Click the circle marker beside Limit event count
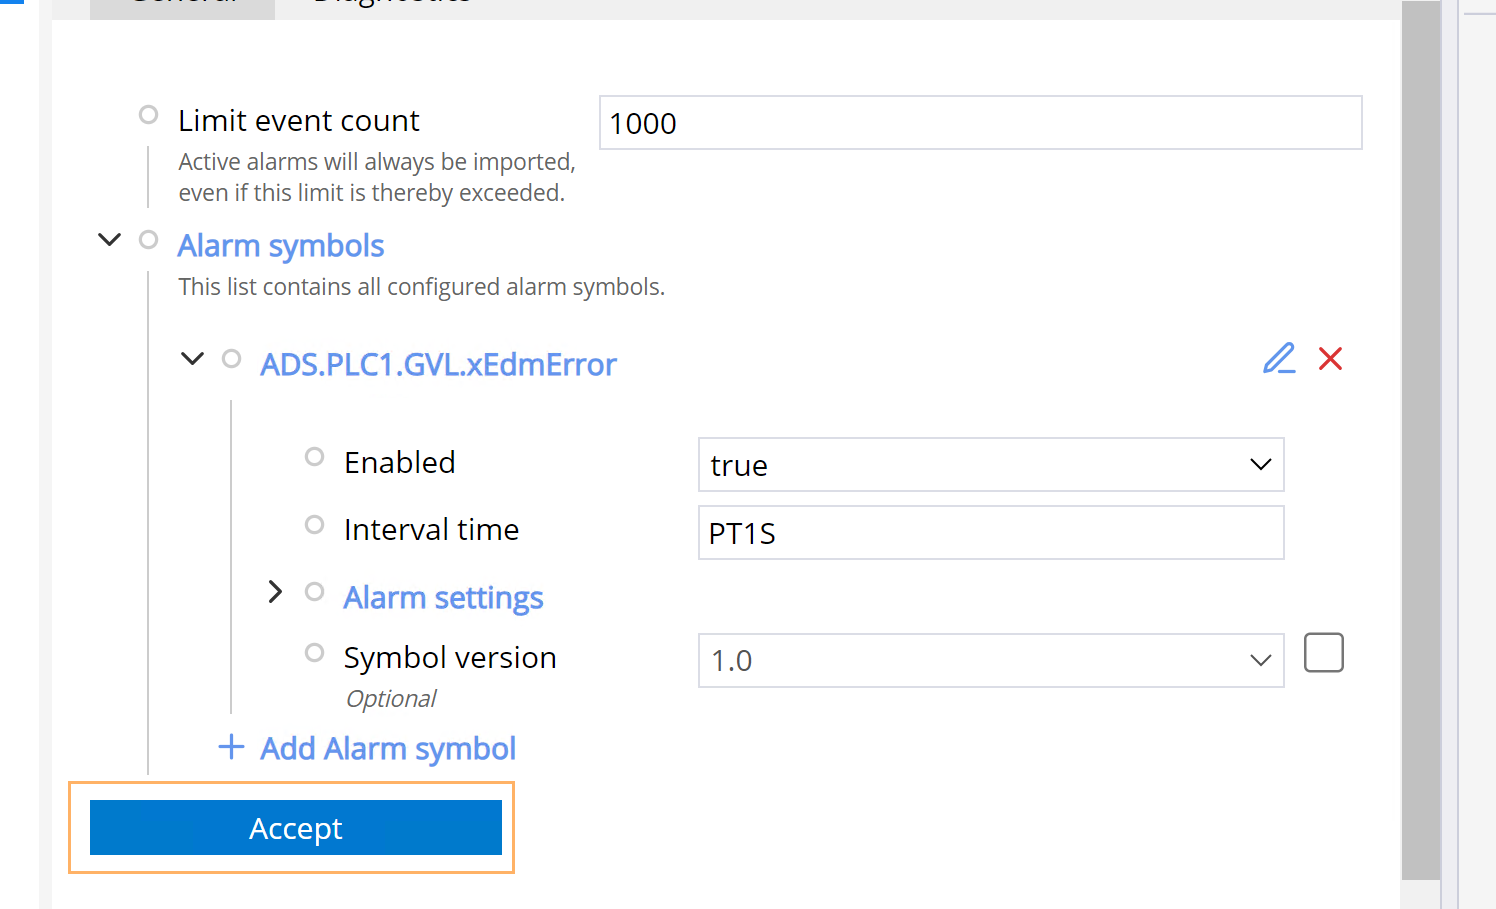Screen dimensions: 1496x909 (x=148, y=115)
